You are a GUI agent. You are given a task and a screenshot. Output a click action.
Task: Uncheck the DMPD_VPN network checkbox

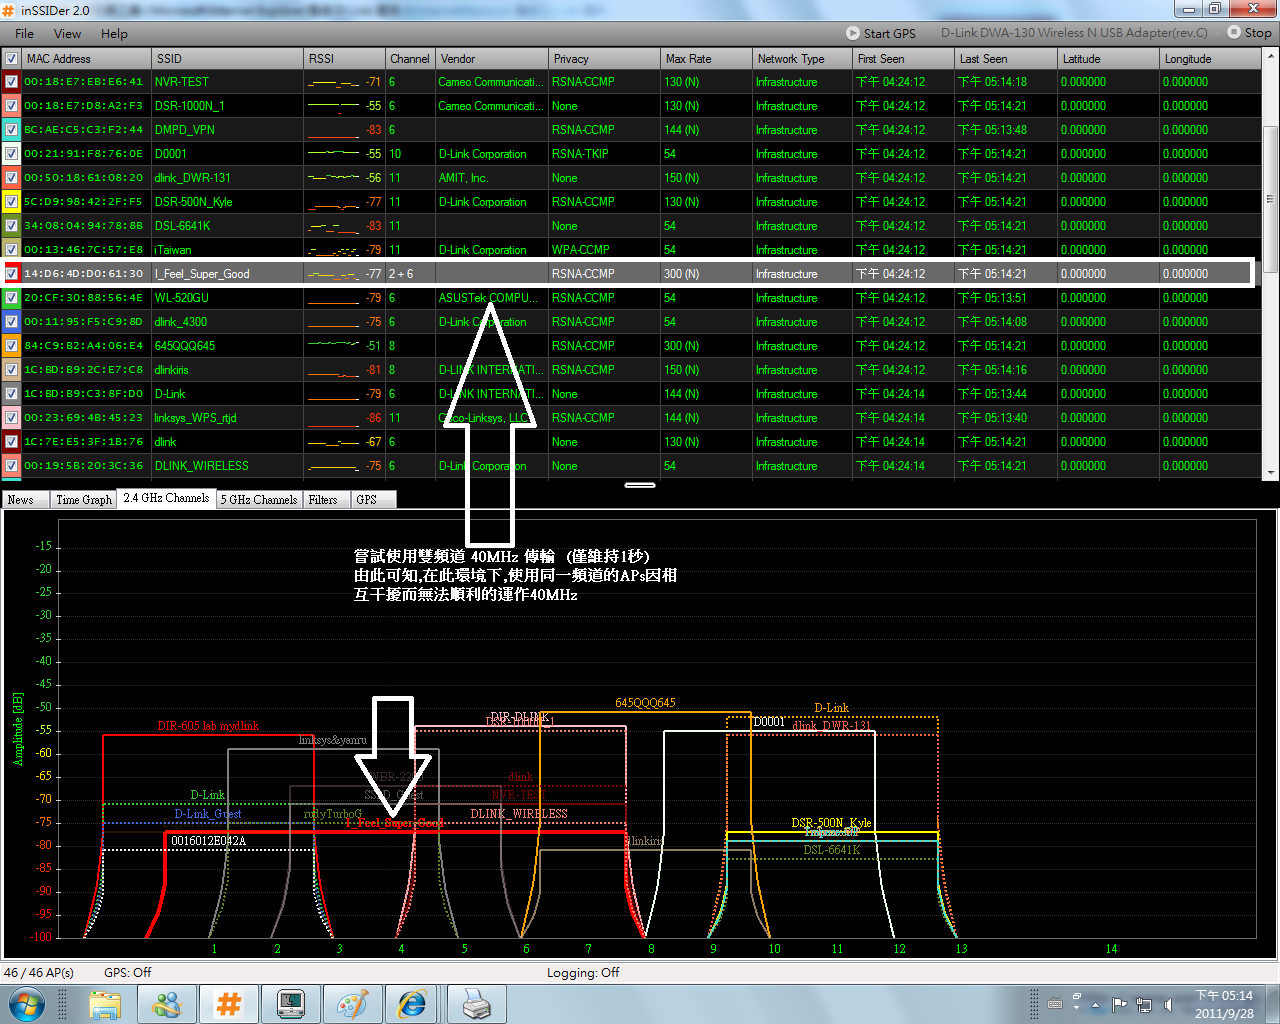11,130
